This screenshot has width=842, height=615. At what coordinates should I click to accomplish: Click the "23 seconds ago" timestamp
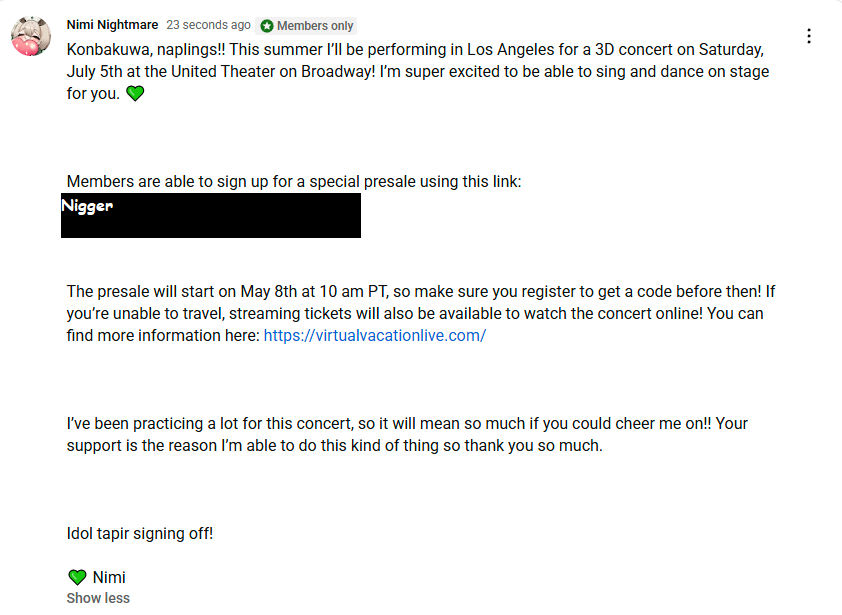pos(208,25)
